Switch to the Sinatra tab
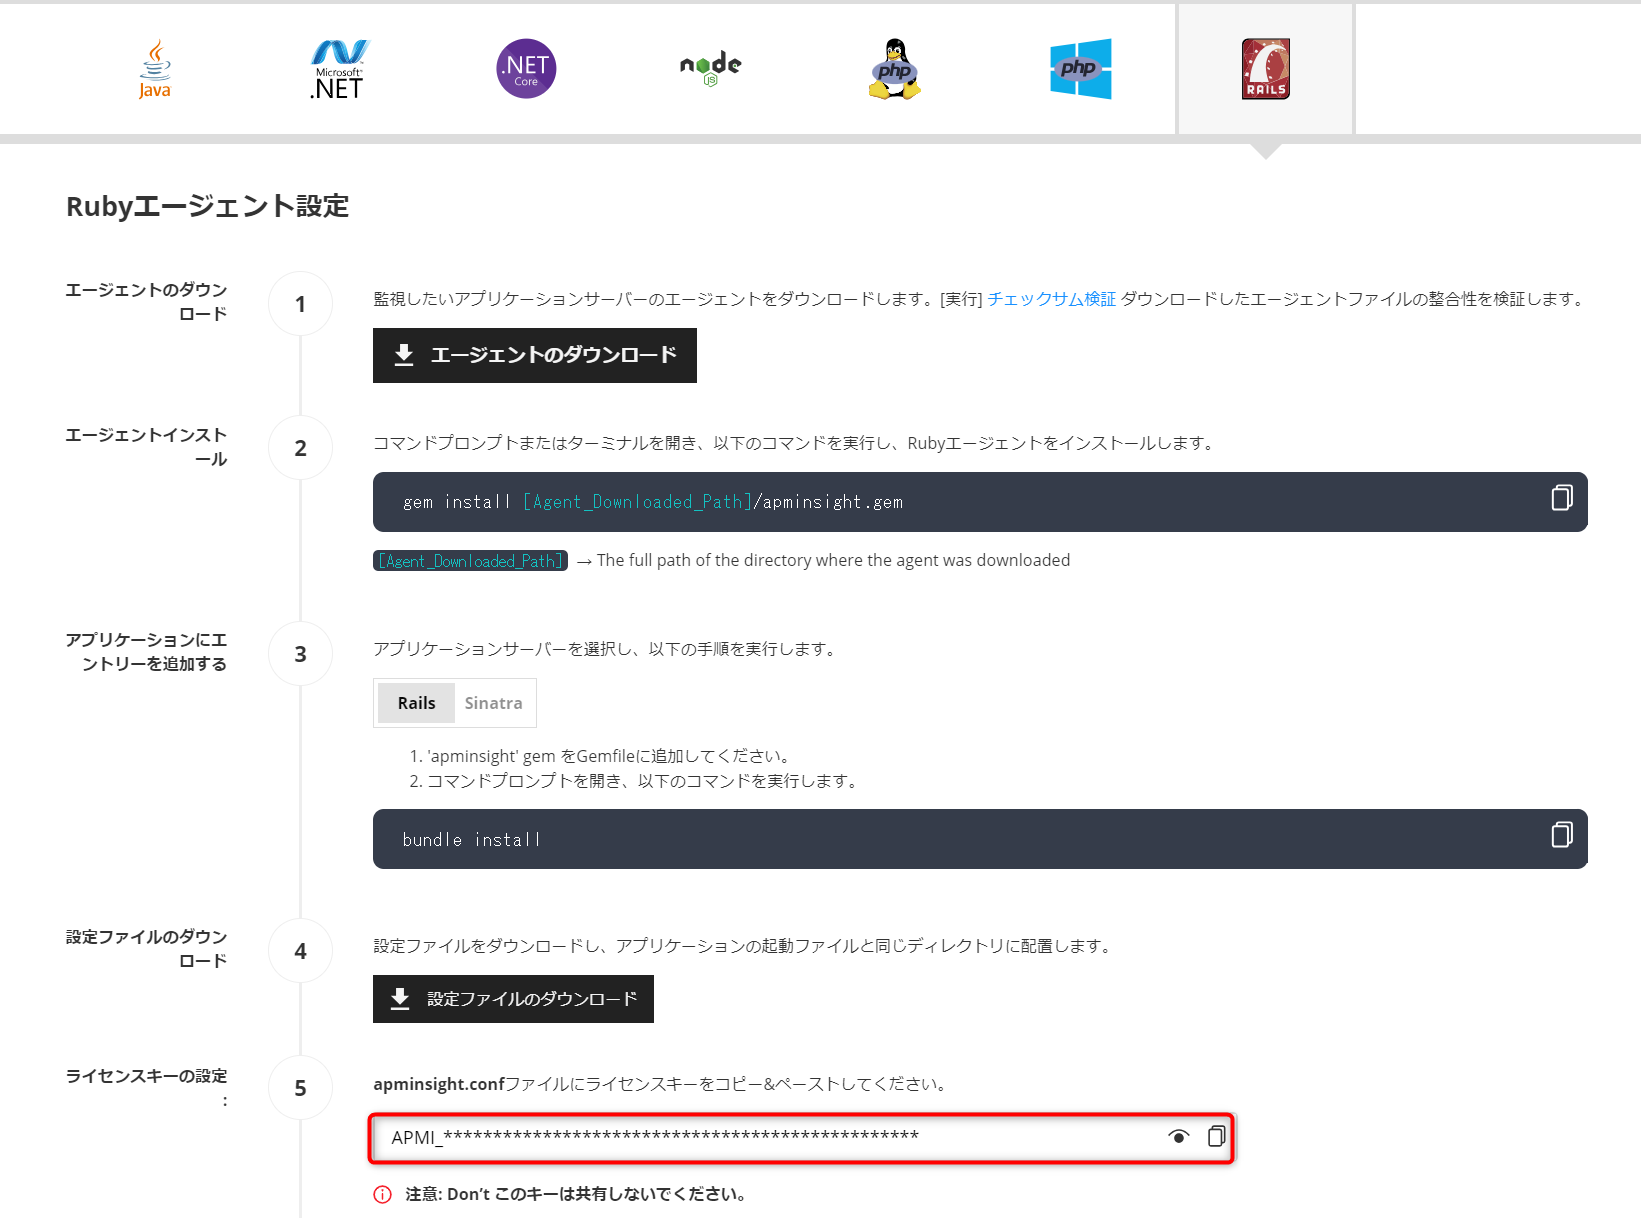Viewport: 1641px width, 1218px height. (x=493, y=702)
